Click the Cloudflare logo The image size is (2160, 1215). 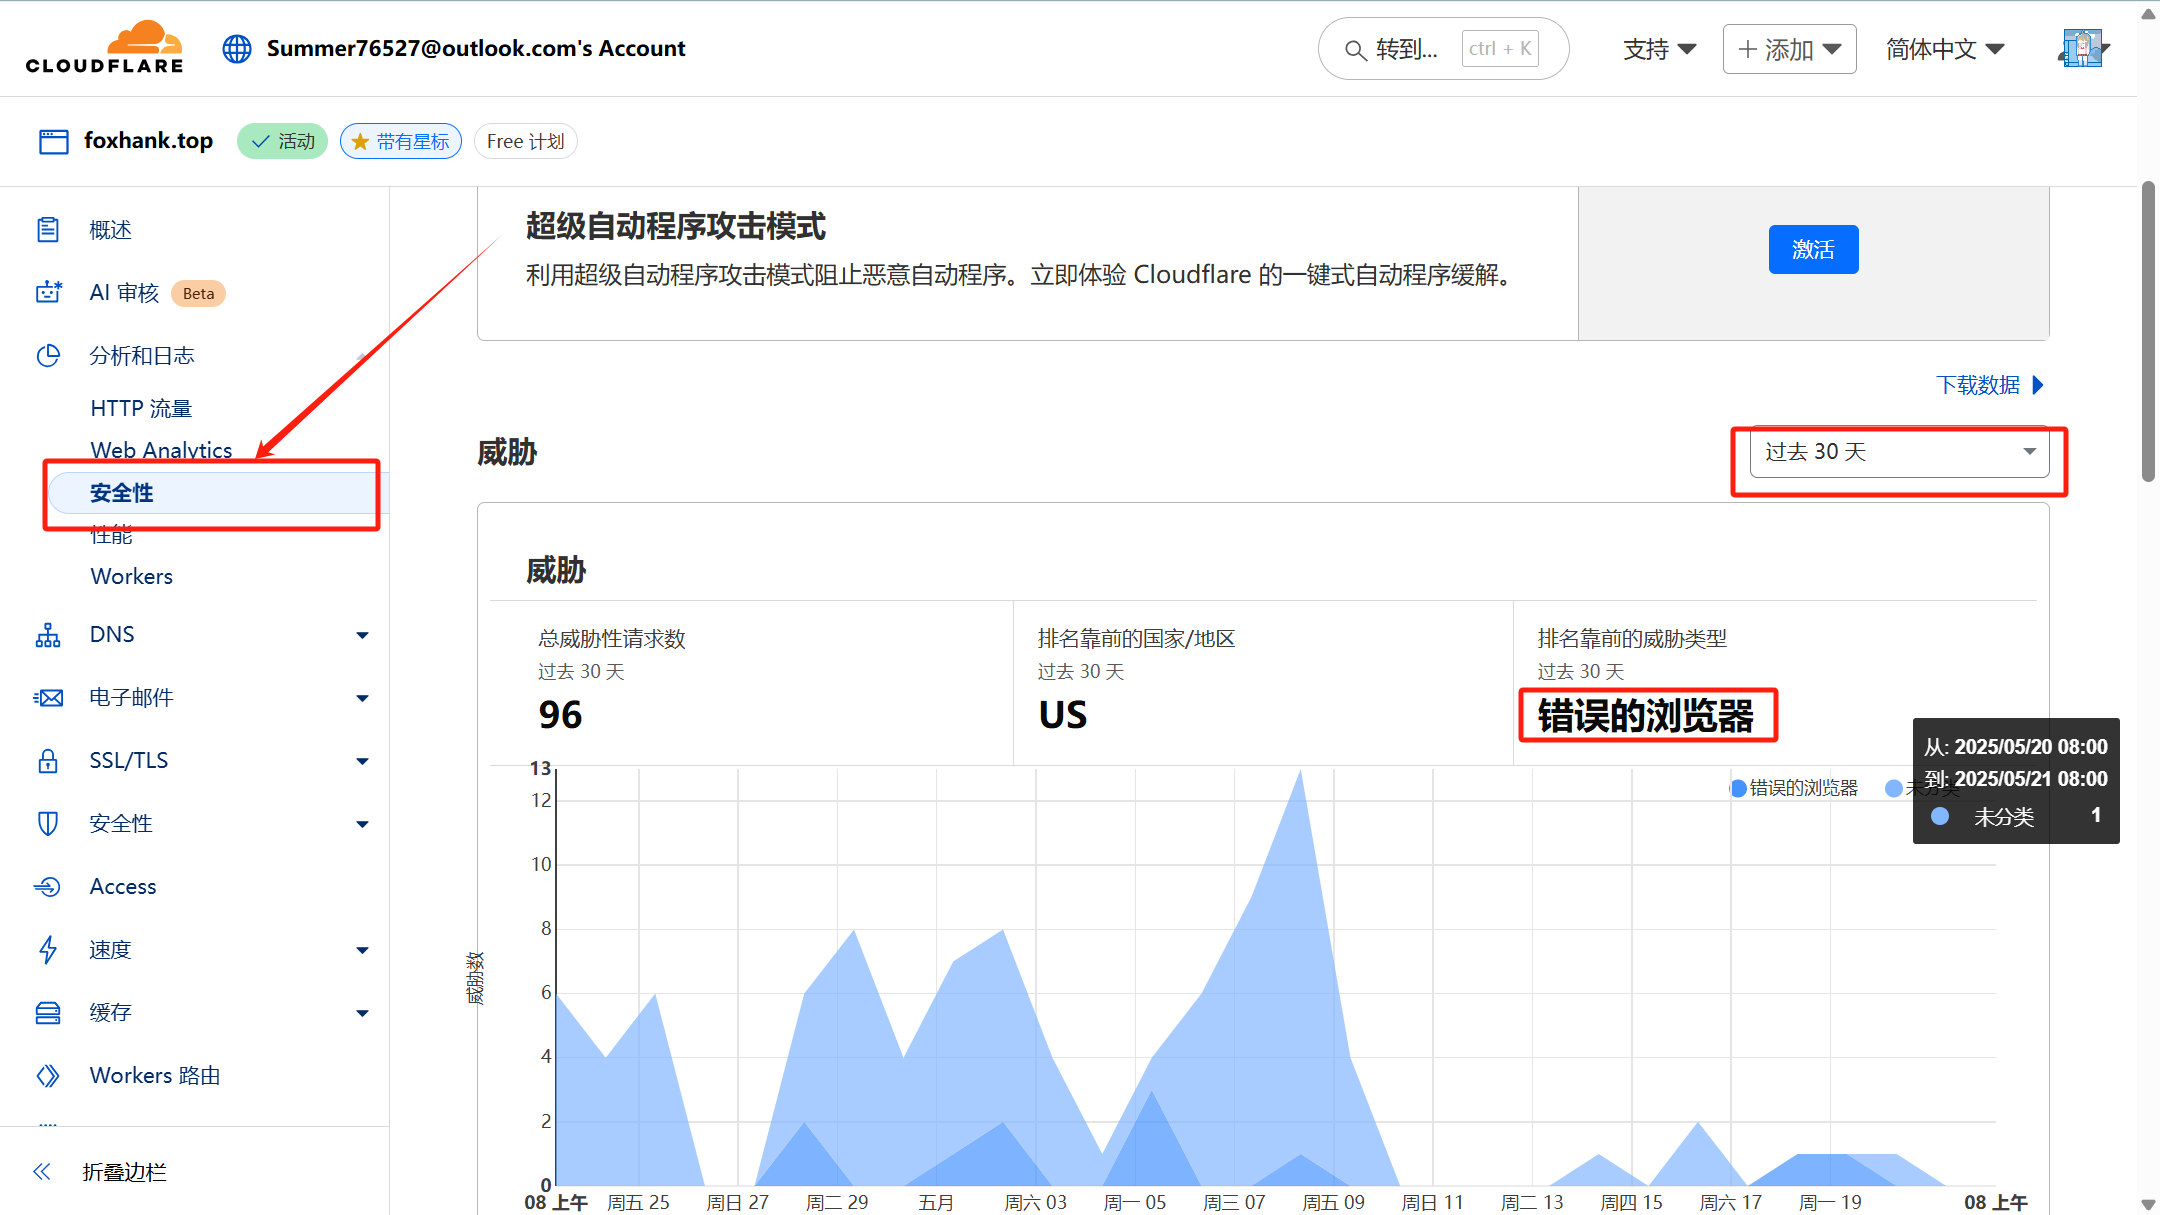(x=104, y=47)
